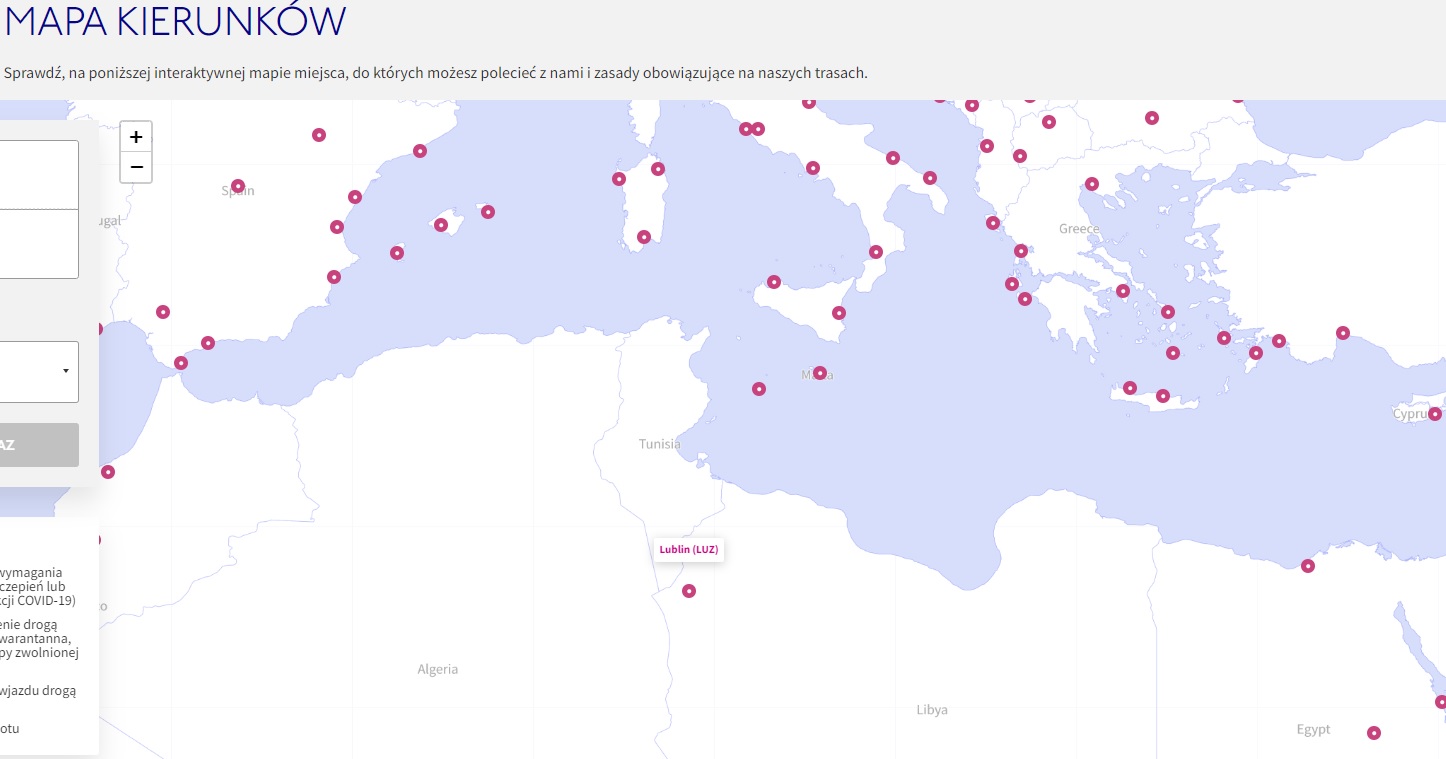Select the marker near Athens
1446x759 pixels.
tap(1123, 291)
